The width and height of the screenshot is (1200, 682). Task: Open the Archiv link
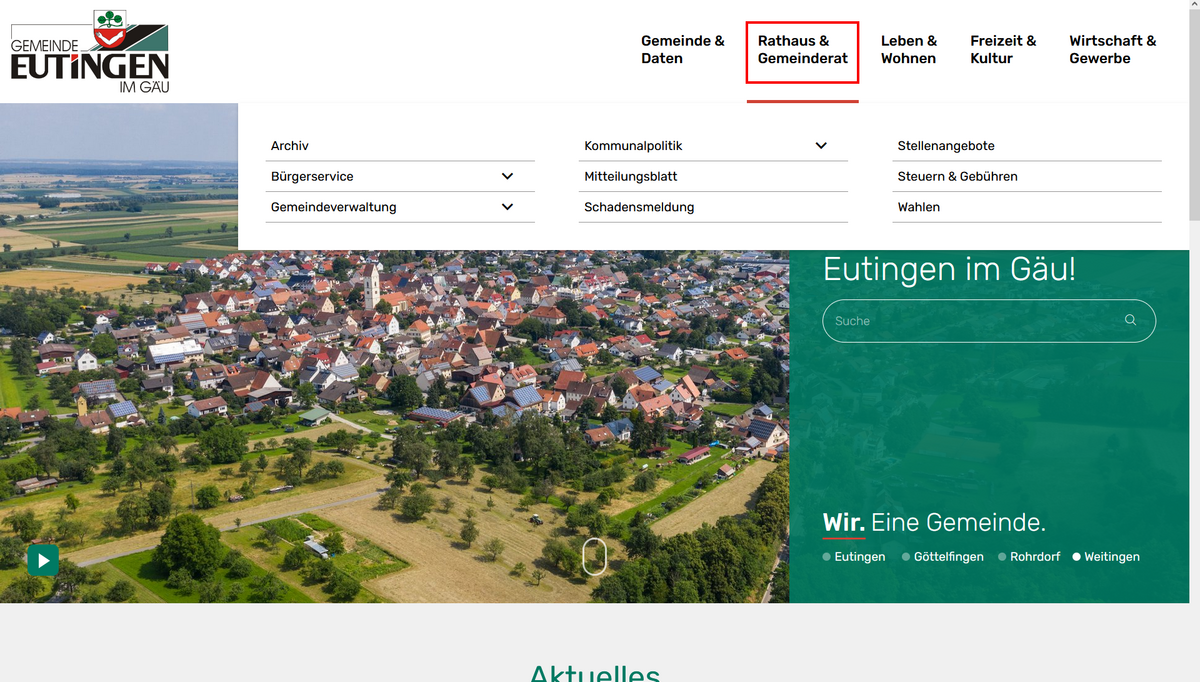pos(290,146)
